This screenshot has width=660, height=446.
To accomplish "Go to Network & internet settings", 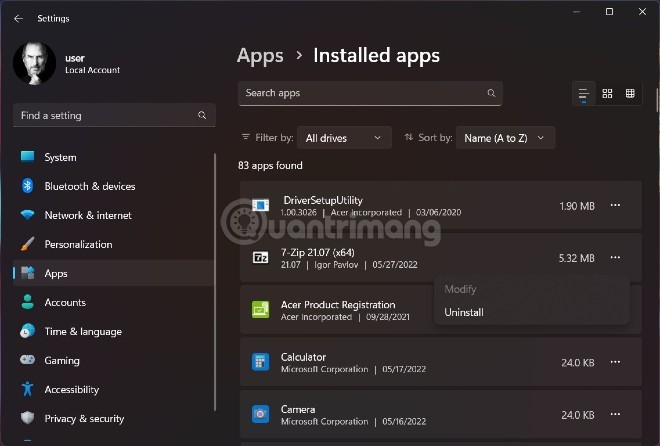I will click(87, 215).
